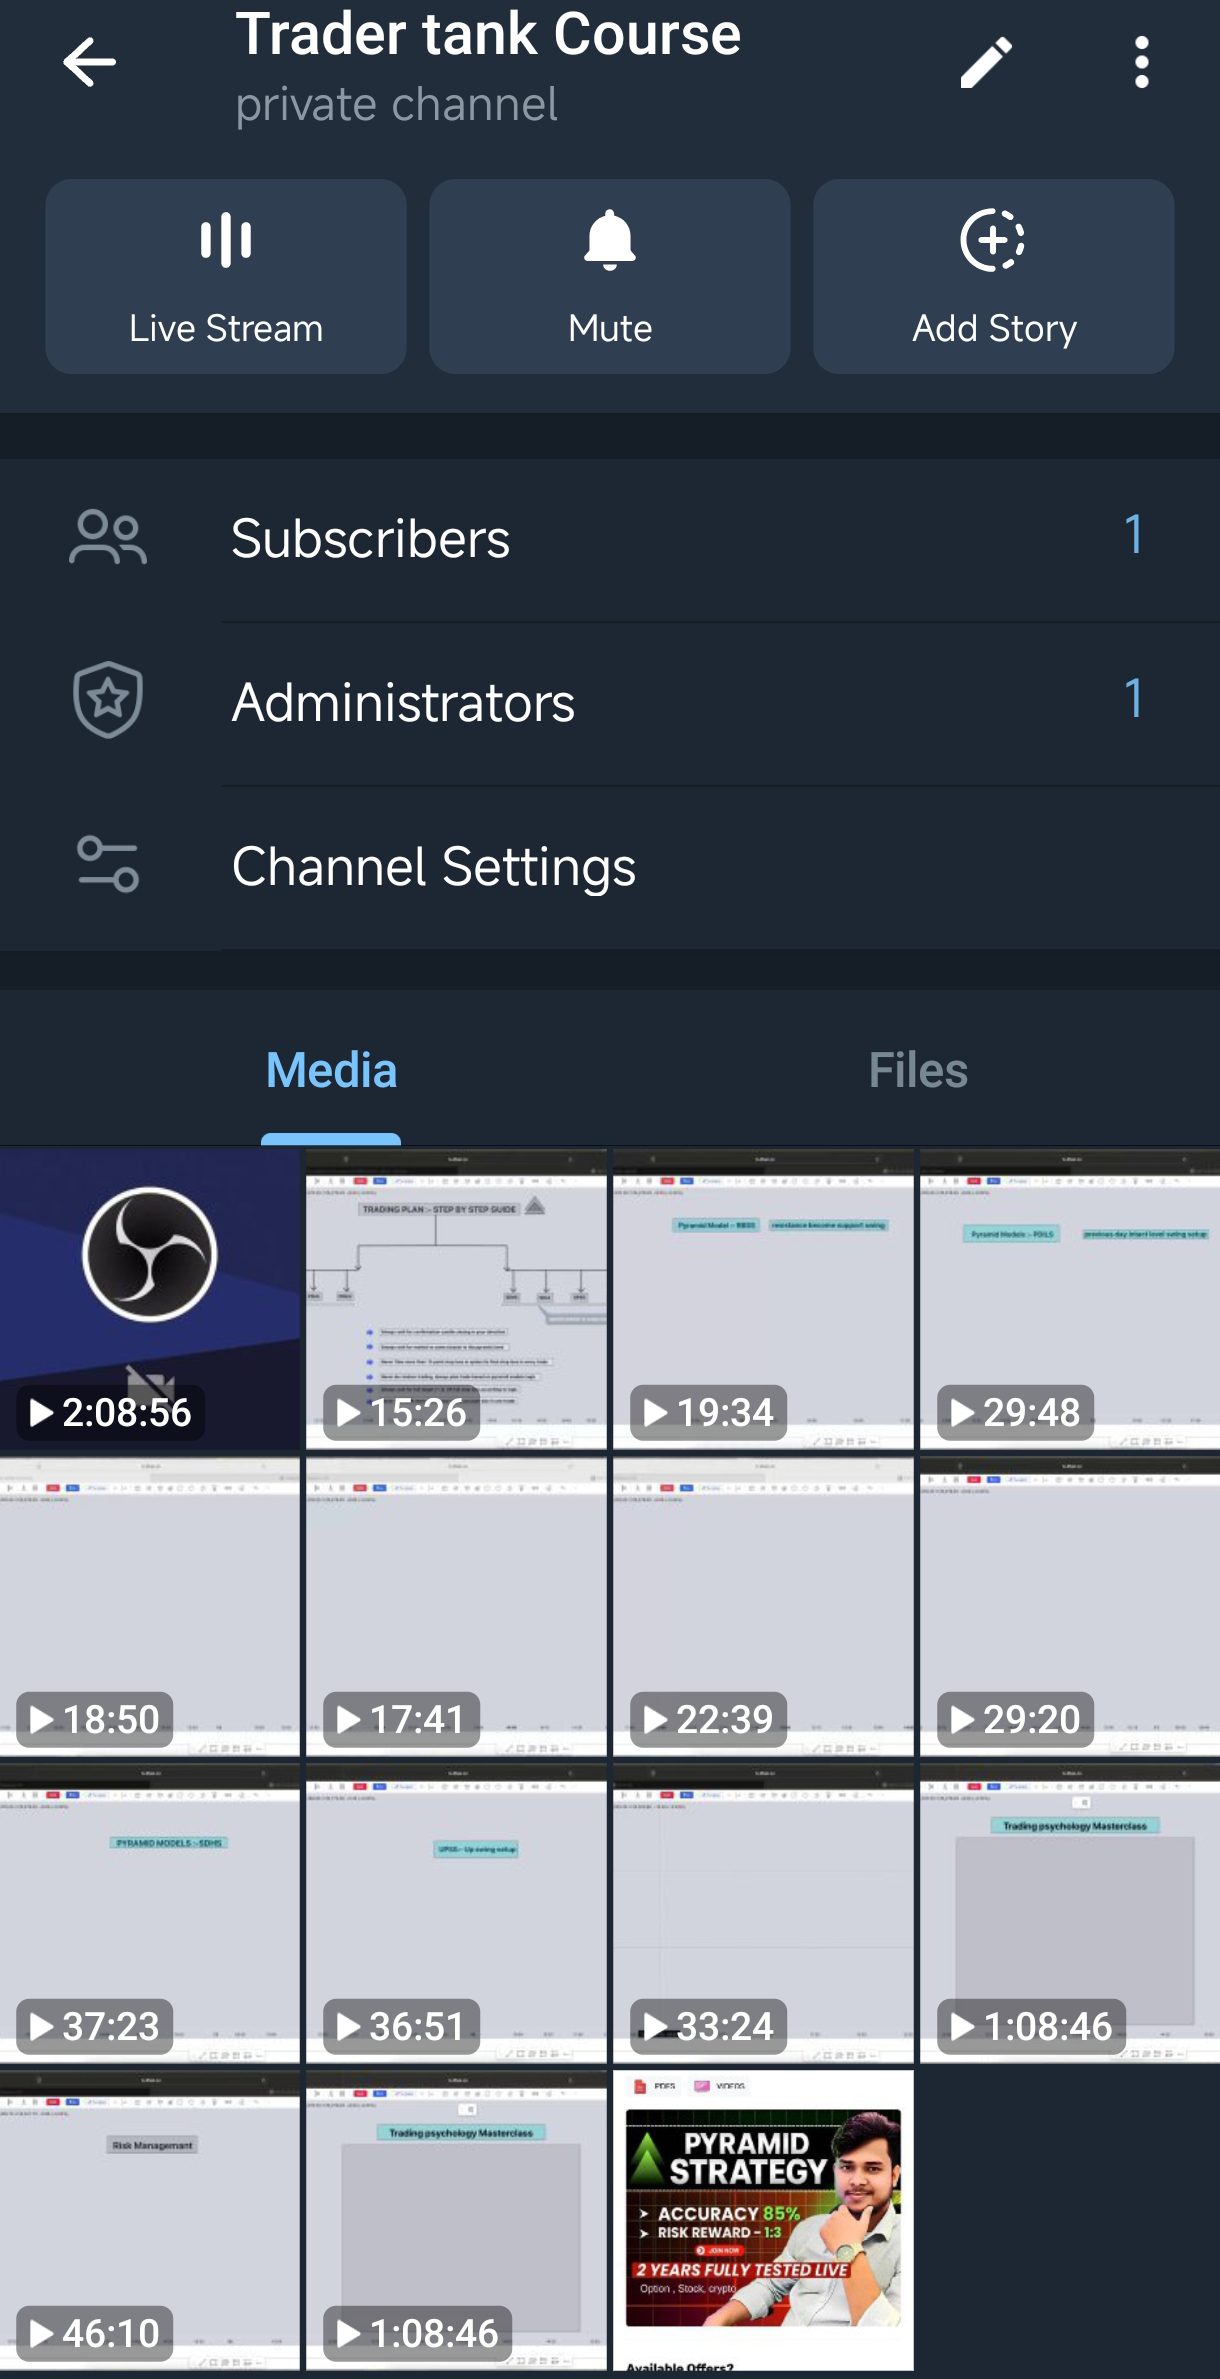Open the Subscribers list

(x=610, y=539)
